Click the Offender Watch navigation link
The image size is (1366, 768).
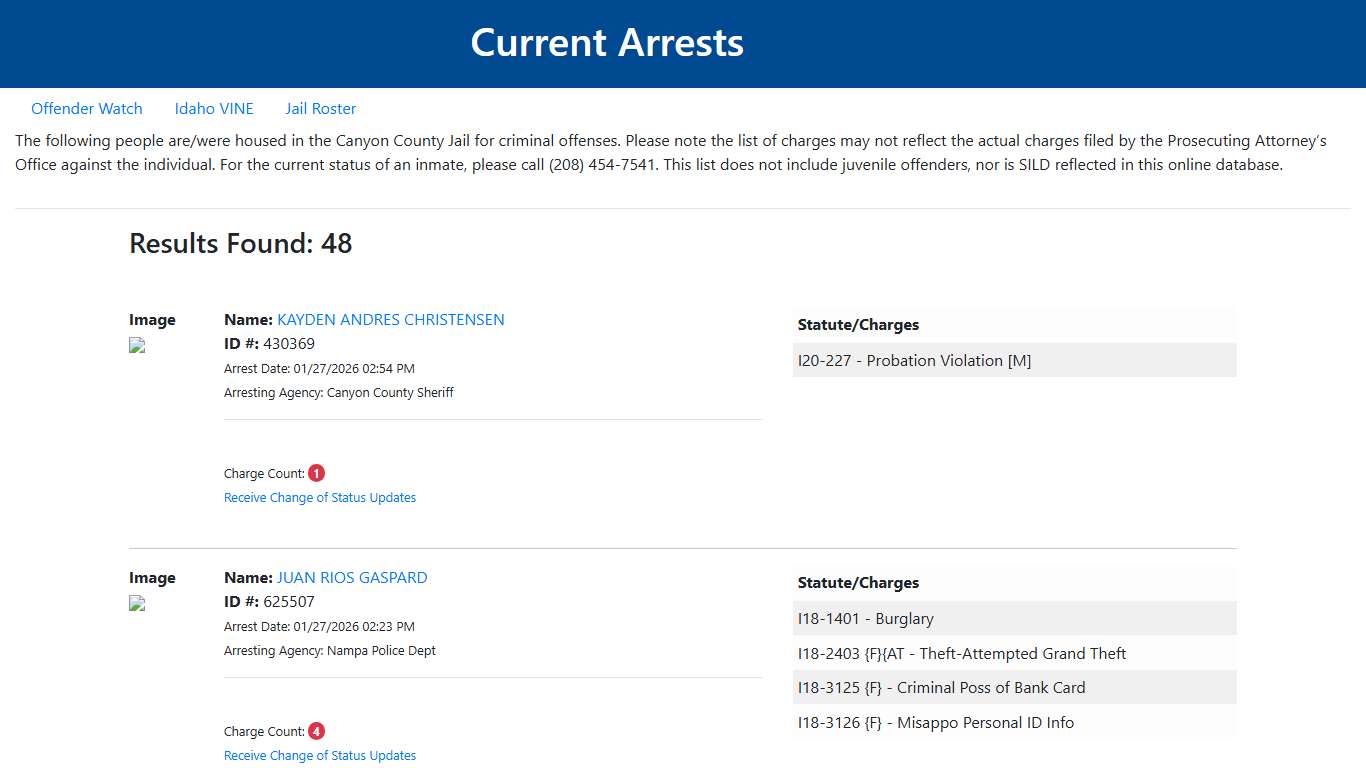(x=87, y=108)
